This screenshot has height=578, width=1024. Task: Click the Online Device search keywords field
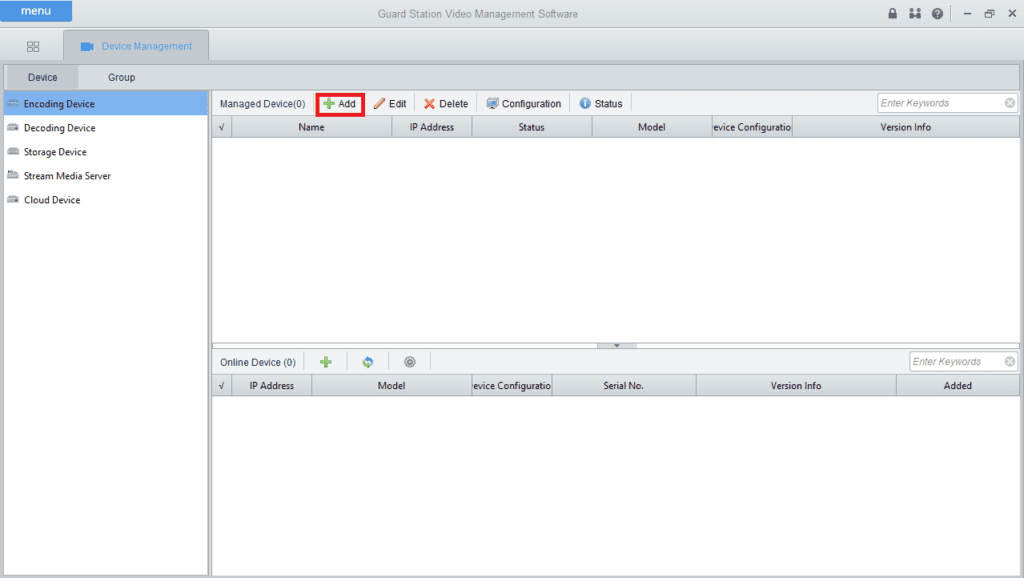pyautogui.click(x=955, y=362)
